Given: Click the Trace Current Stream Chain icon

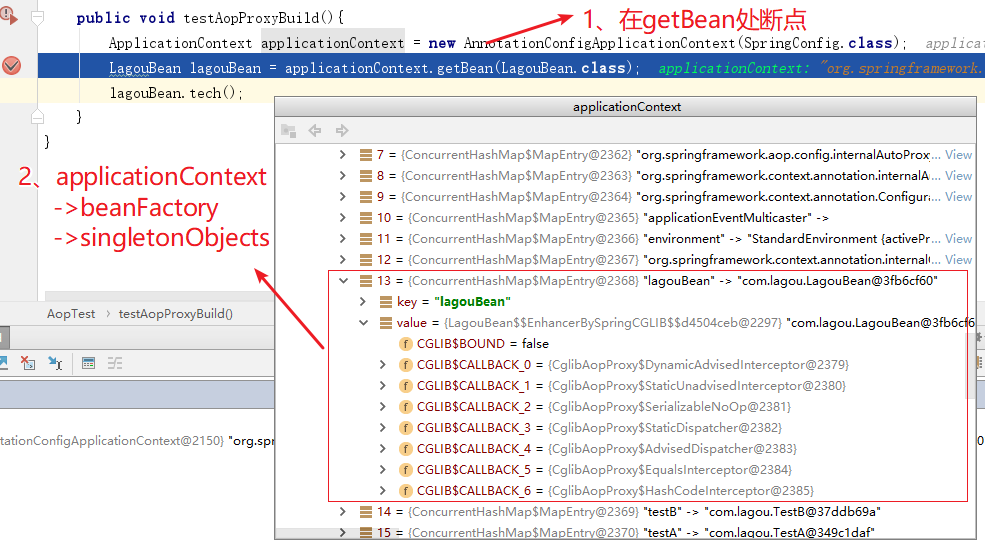Looking at the screenshot, I should click(115, 363).
